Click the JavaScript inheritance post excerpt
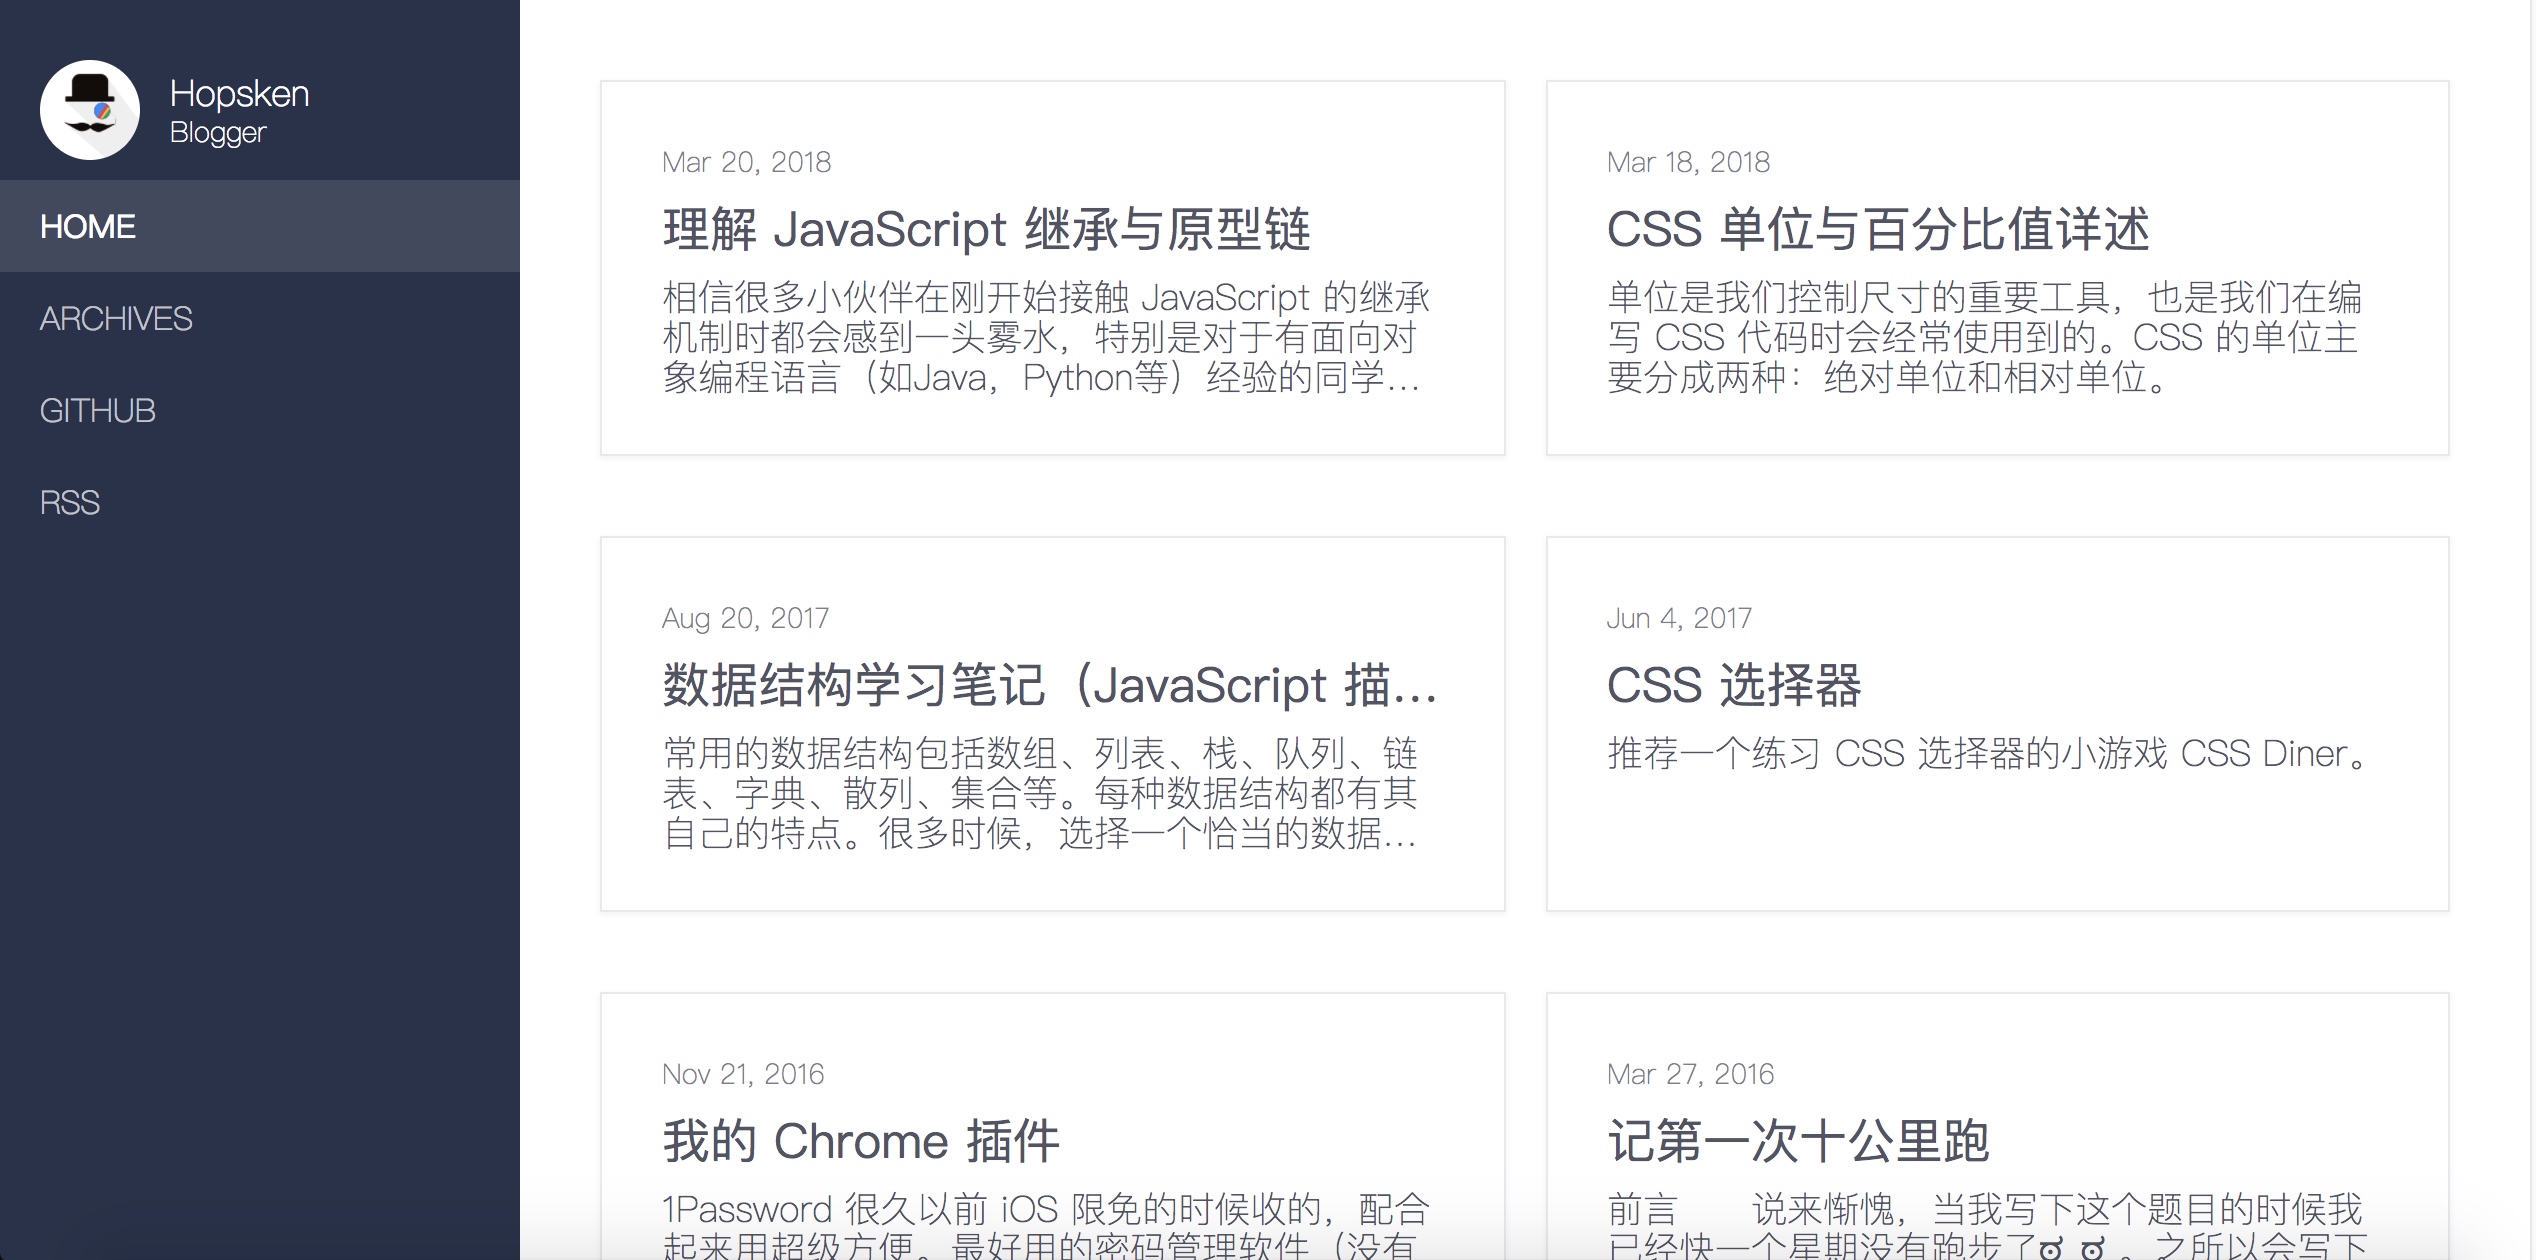The image size is (2536, 1260). tap(1045, 338)
